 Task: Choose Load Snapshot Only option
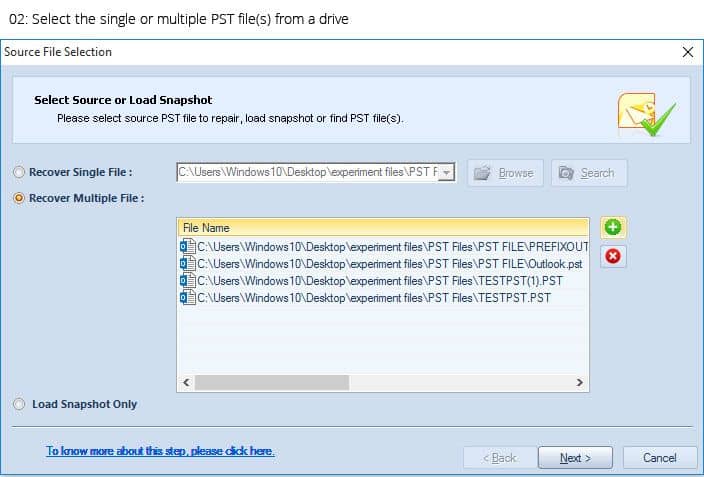click(19, 404)
